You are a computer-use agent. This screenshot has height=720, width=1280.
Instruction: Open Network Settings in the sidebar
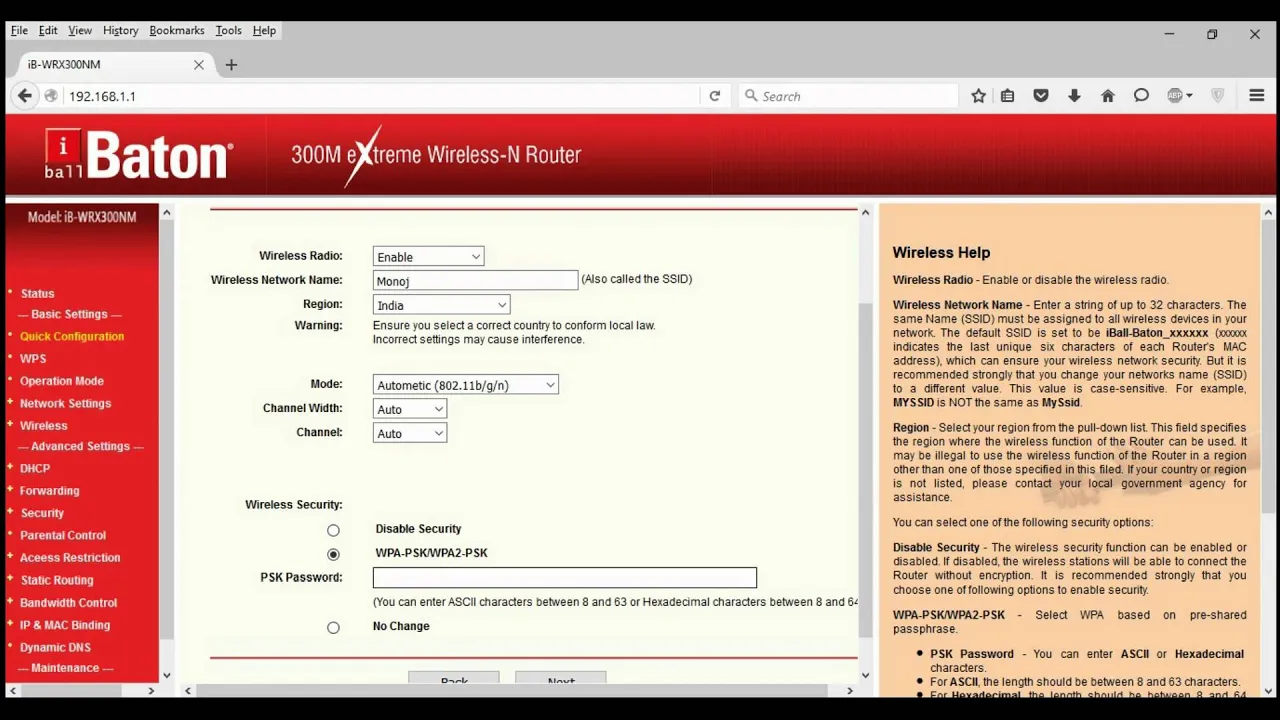pos(65,403)
